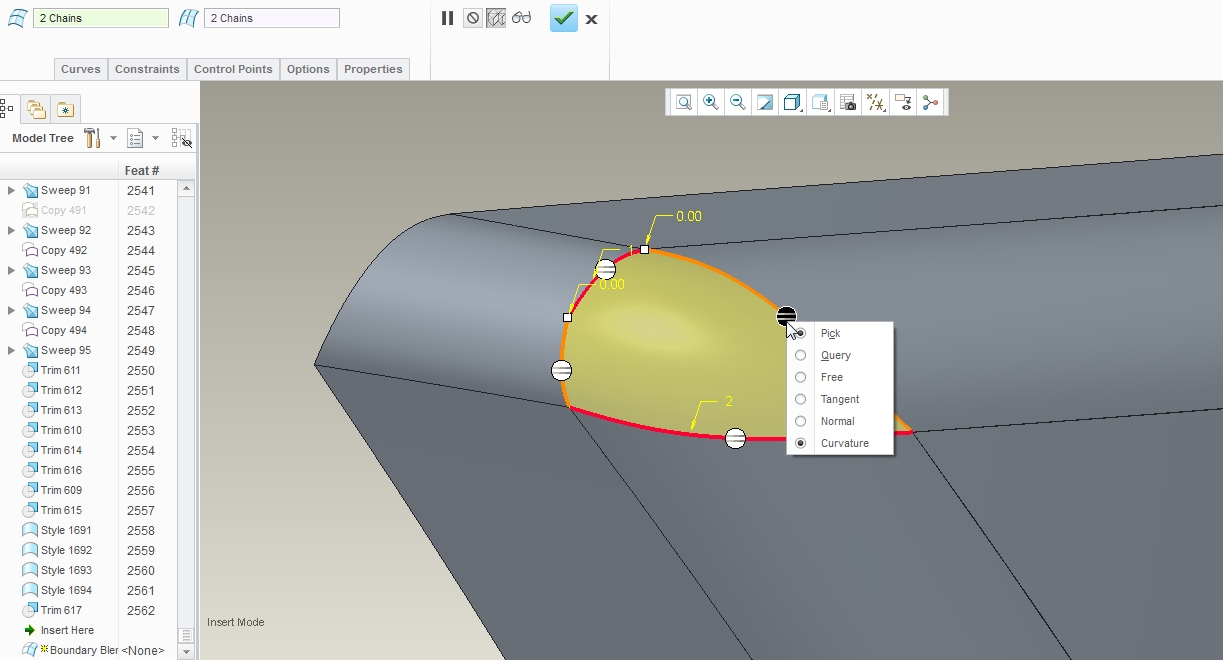Select the Favorites navigator tab icon
Image resolution: width=1223 pixels, height=660 pixels.
point(65,109)
